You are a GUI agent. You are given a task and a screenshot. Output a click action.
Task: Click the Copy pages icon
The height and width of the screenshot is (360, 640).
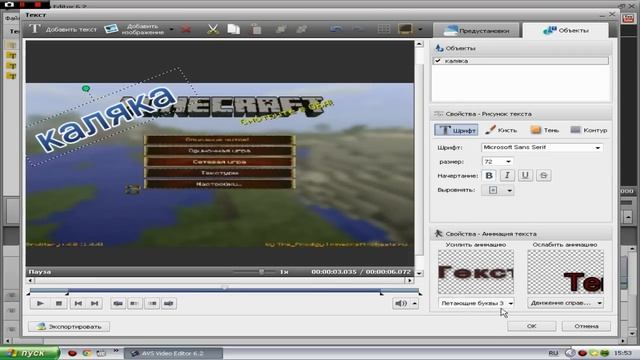(233, 29)
